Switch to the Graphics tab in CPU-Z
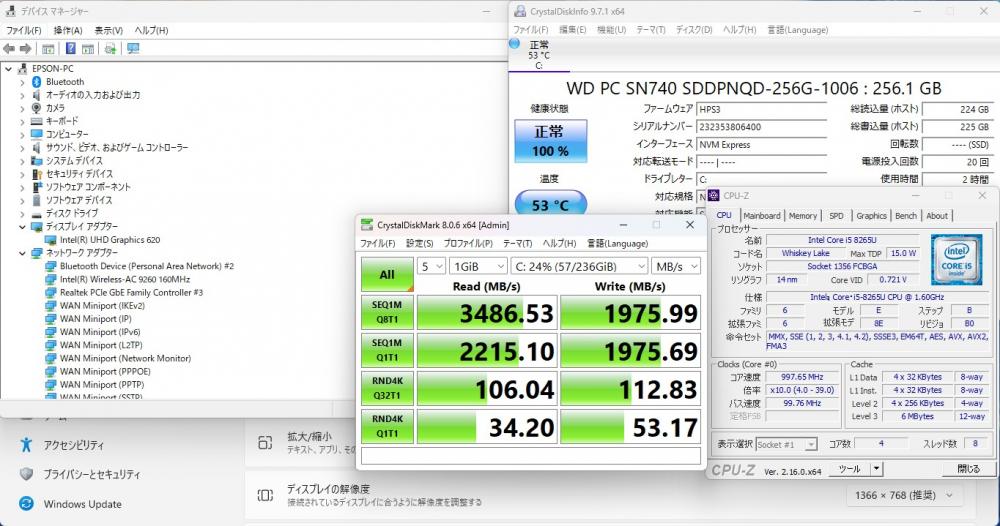The image size is (1000, 526). point(871,216)
